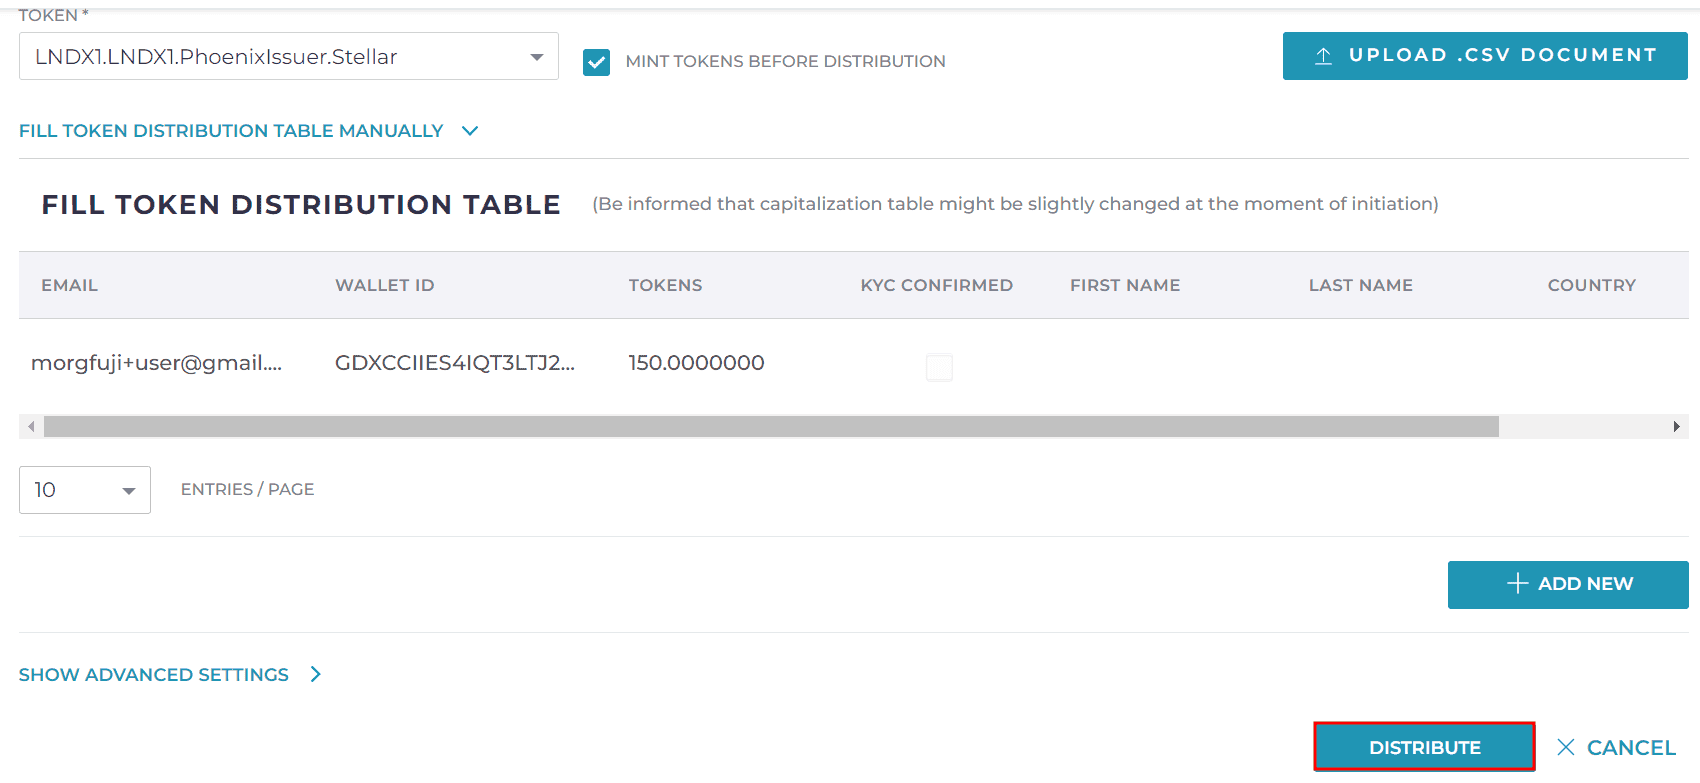The height and width of the screenshot is (783, 1700).
Task: Click the table horizontal scrollbar thumb
Action: point(771,427)
